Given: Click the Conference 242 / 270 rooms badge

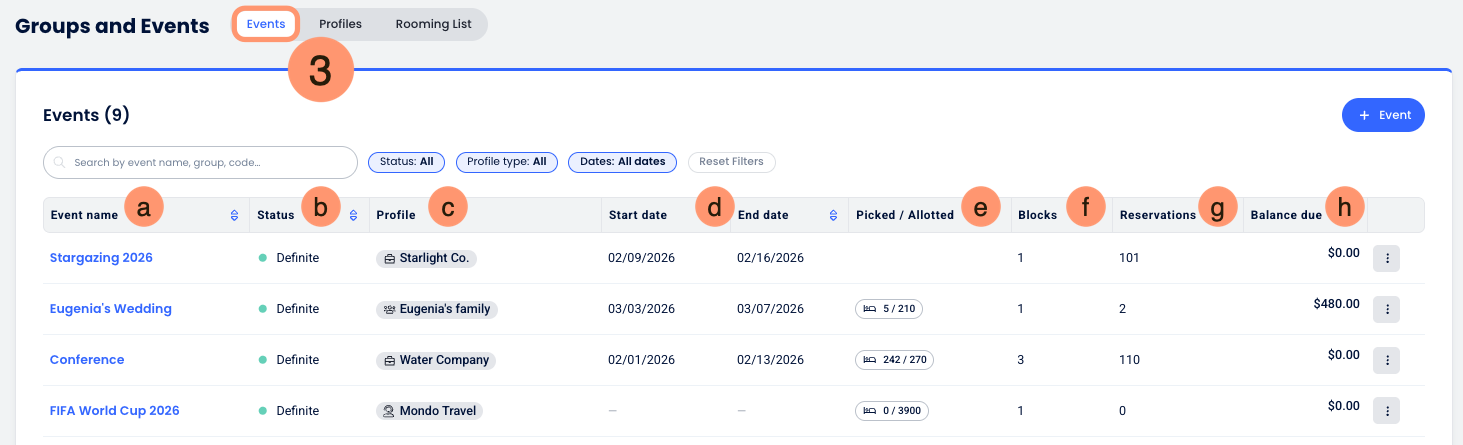Looking at the screenshot, I should tap(894, 360).
